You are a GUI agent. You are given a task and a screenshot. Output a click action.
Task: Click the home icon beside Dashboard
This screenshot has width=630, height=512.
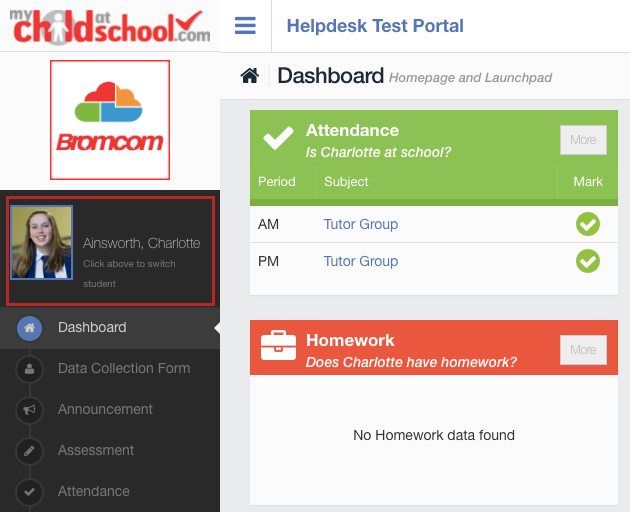click(250, 76)
